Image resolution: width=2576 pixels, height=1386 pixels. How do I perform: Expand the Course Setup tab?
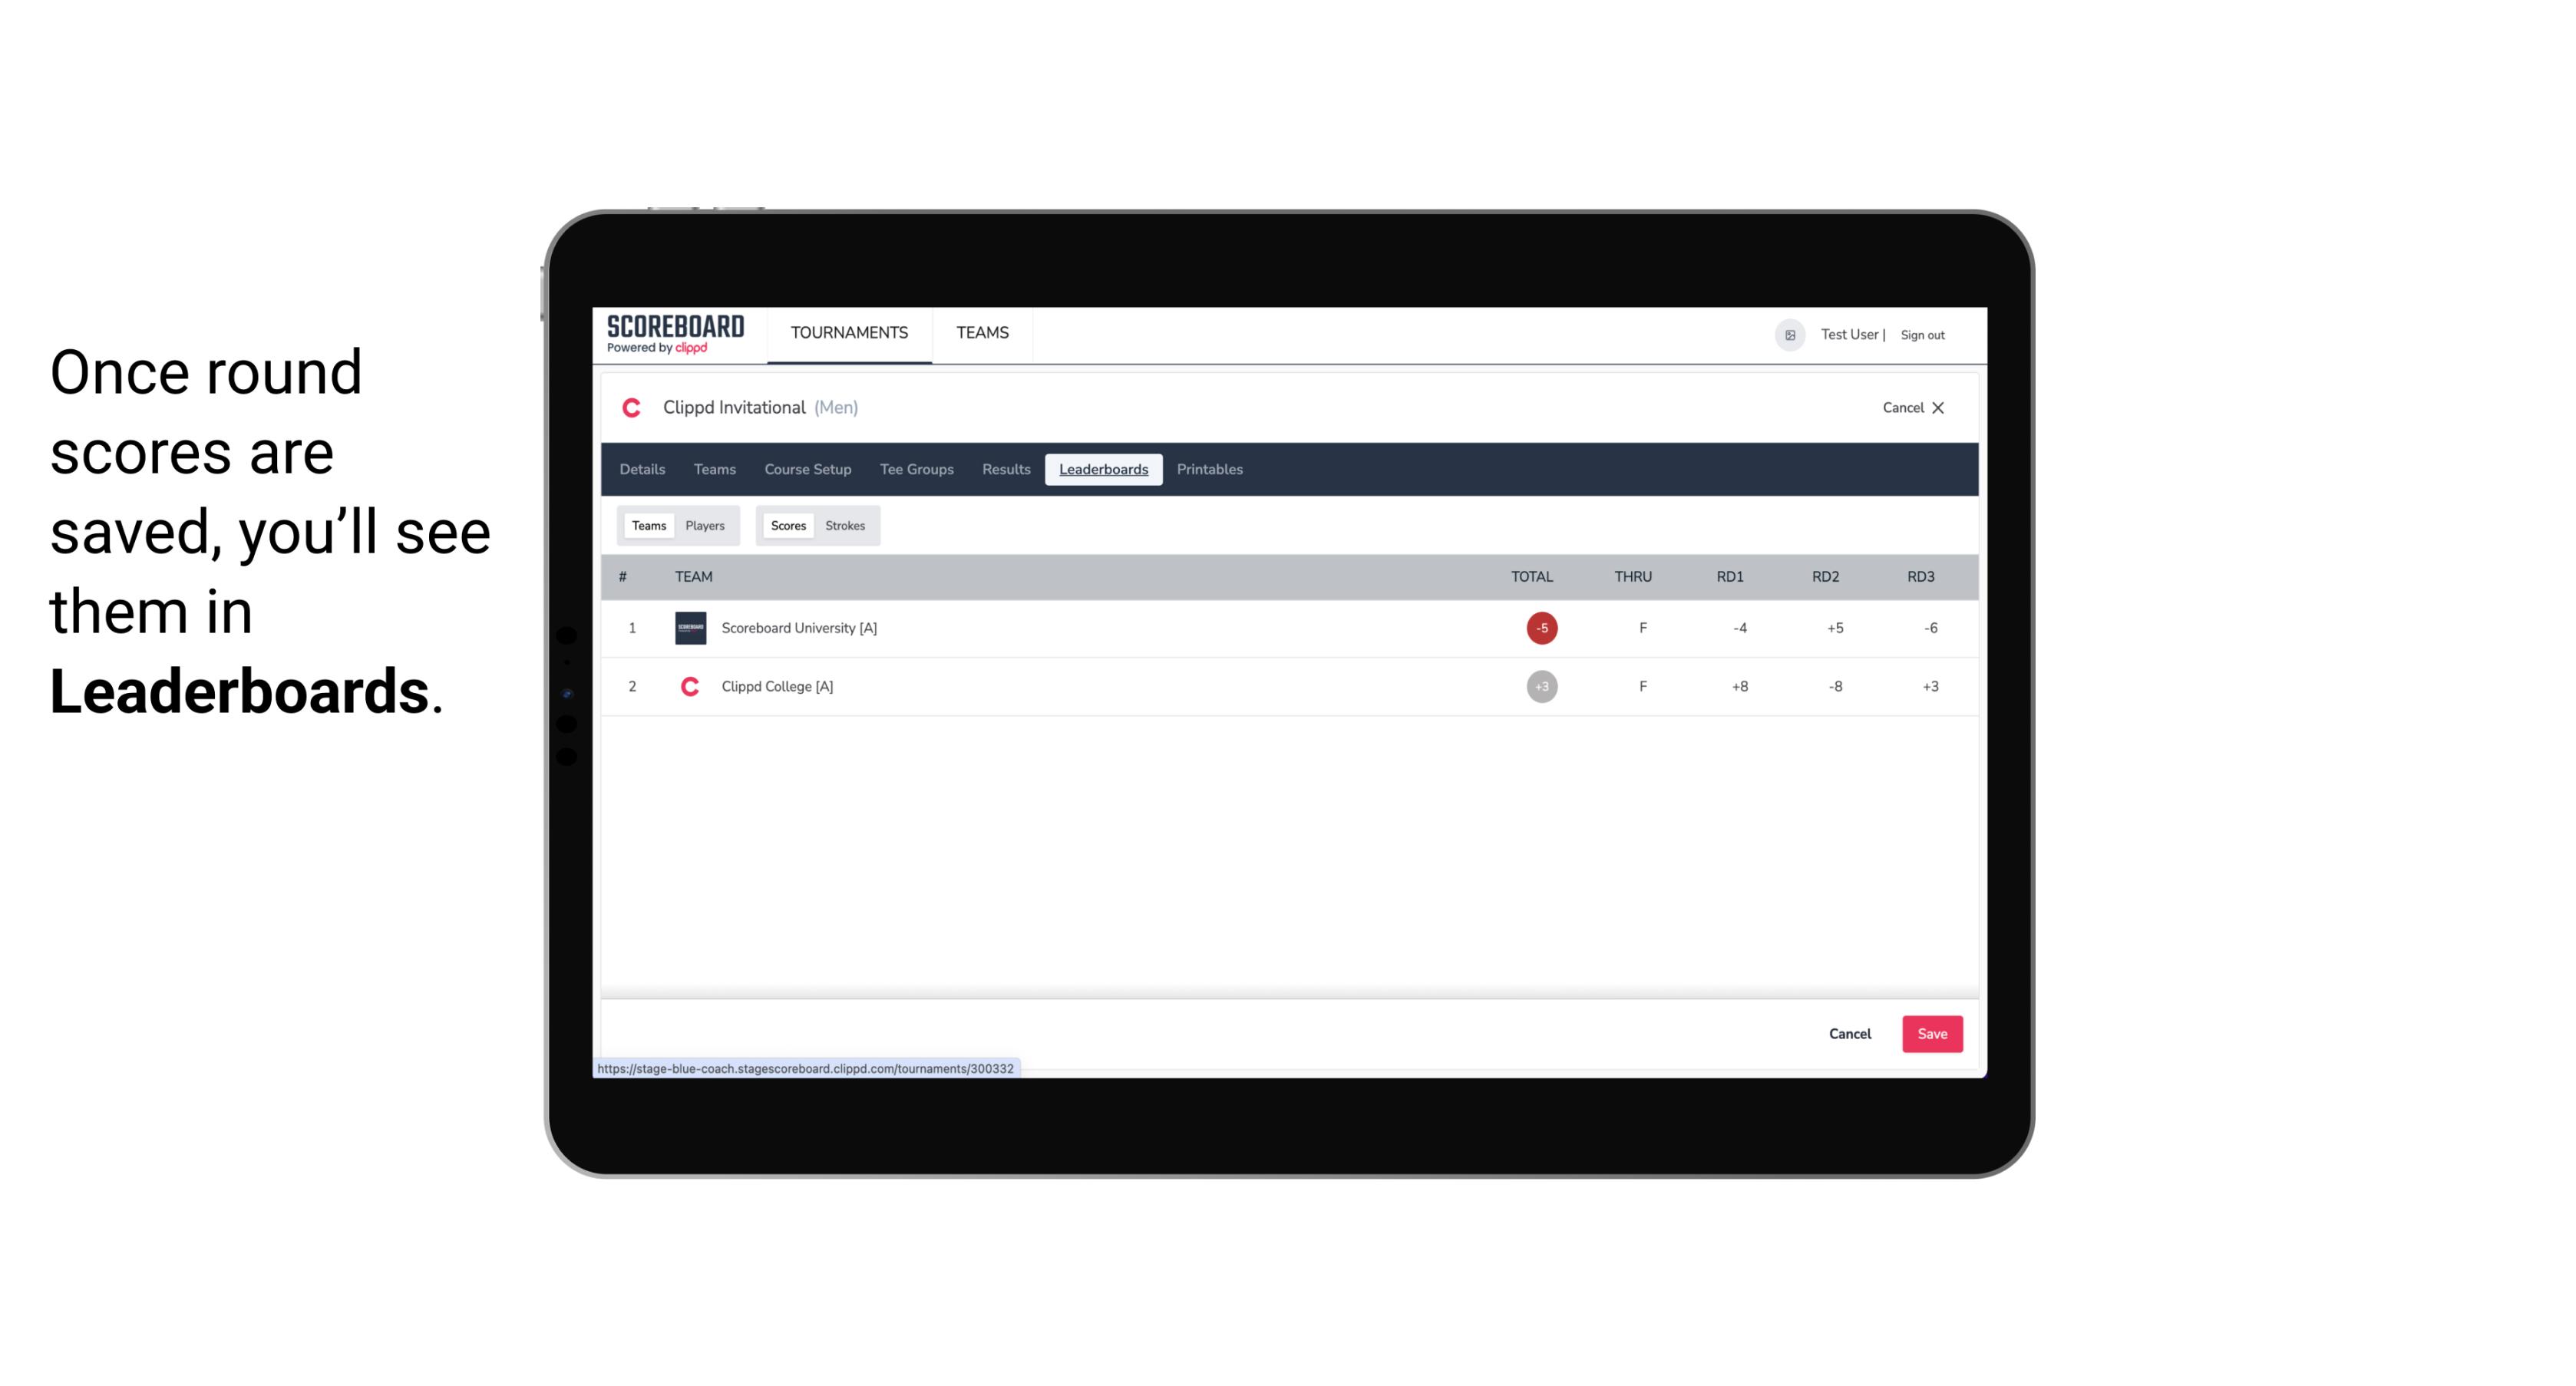pyautogui.click(x=807, y=470)
